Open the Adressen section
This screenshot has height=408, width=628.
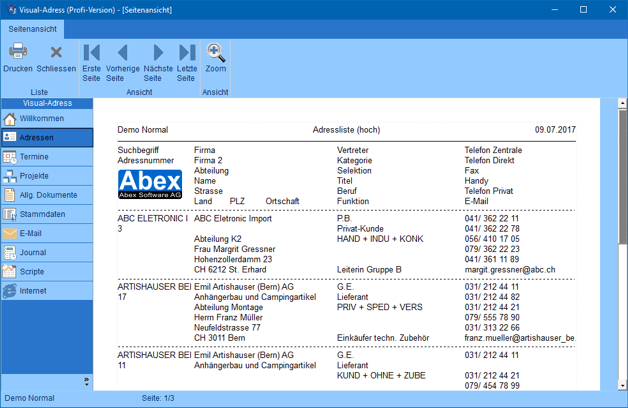tap(46, 137)
